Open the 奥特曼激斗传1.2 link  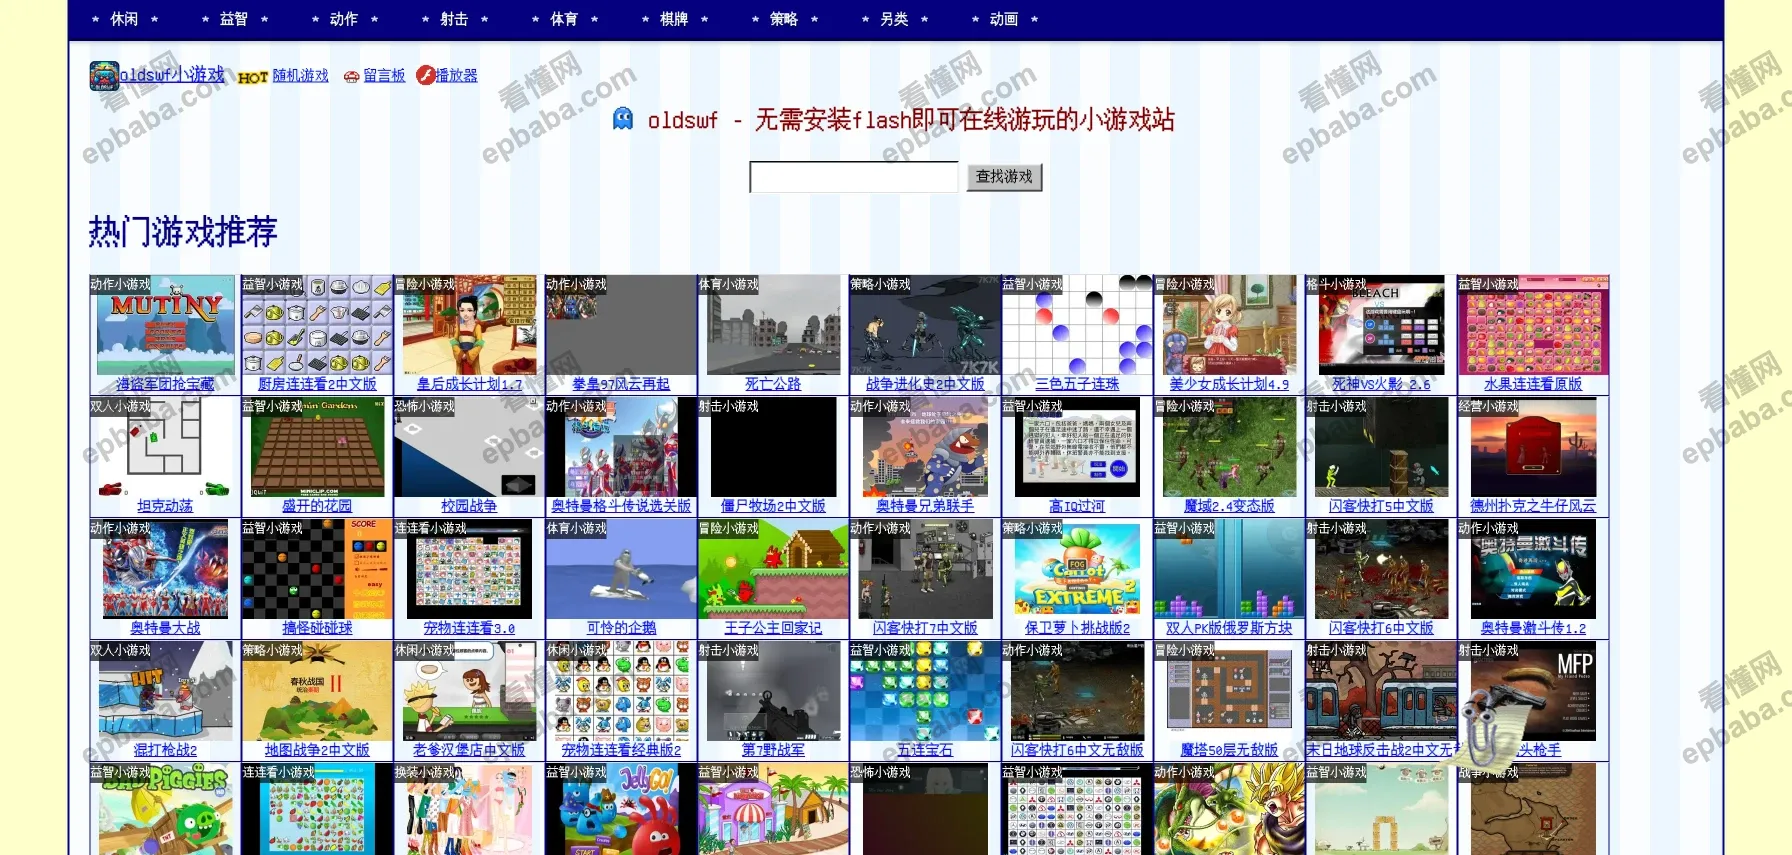(1533, 628)
